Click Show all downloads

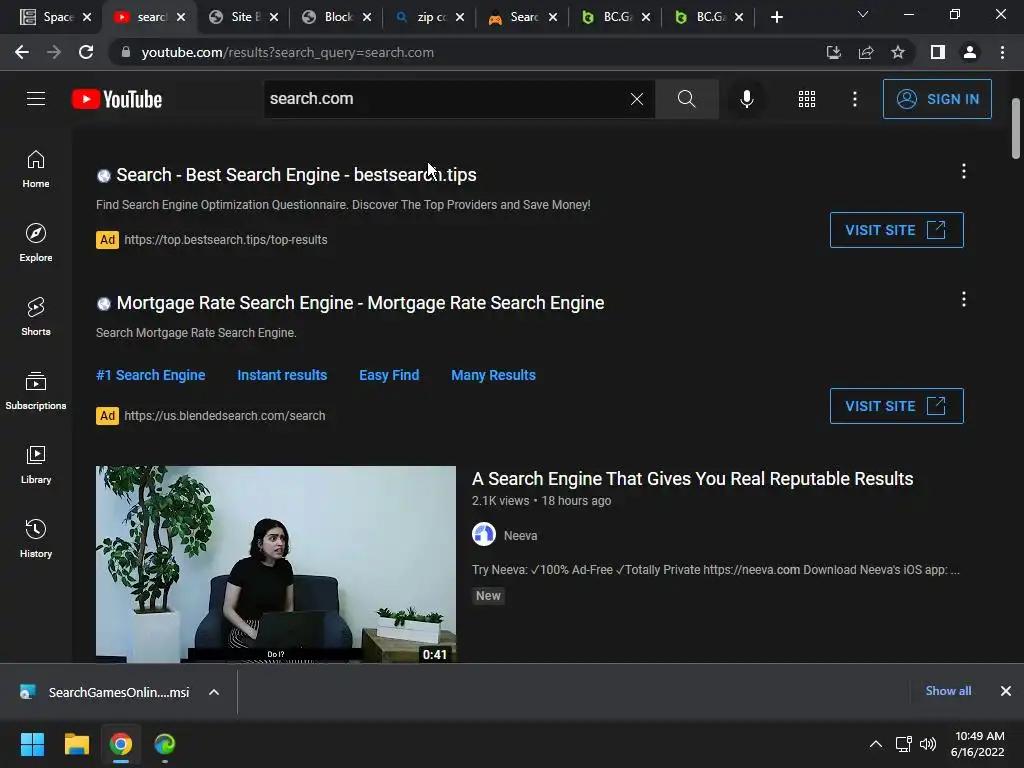point(948,691)
